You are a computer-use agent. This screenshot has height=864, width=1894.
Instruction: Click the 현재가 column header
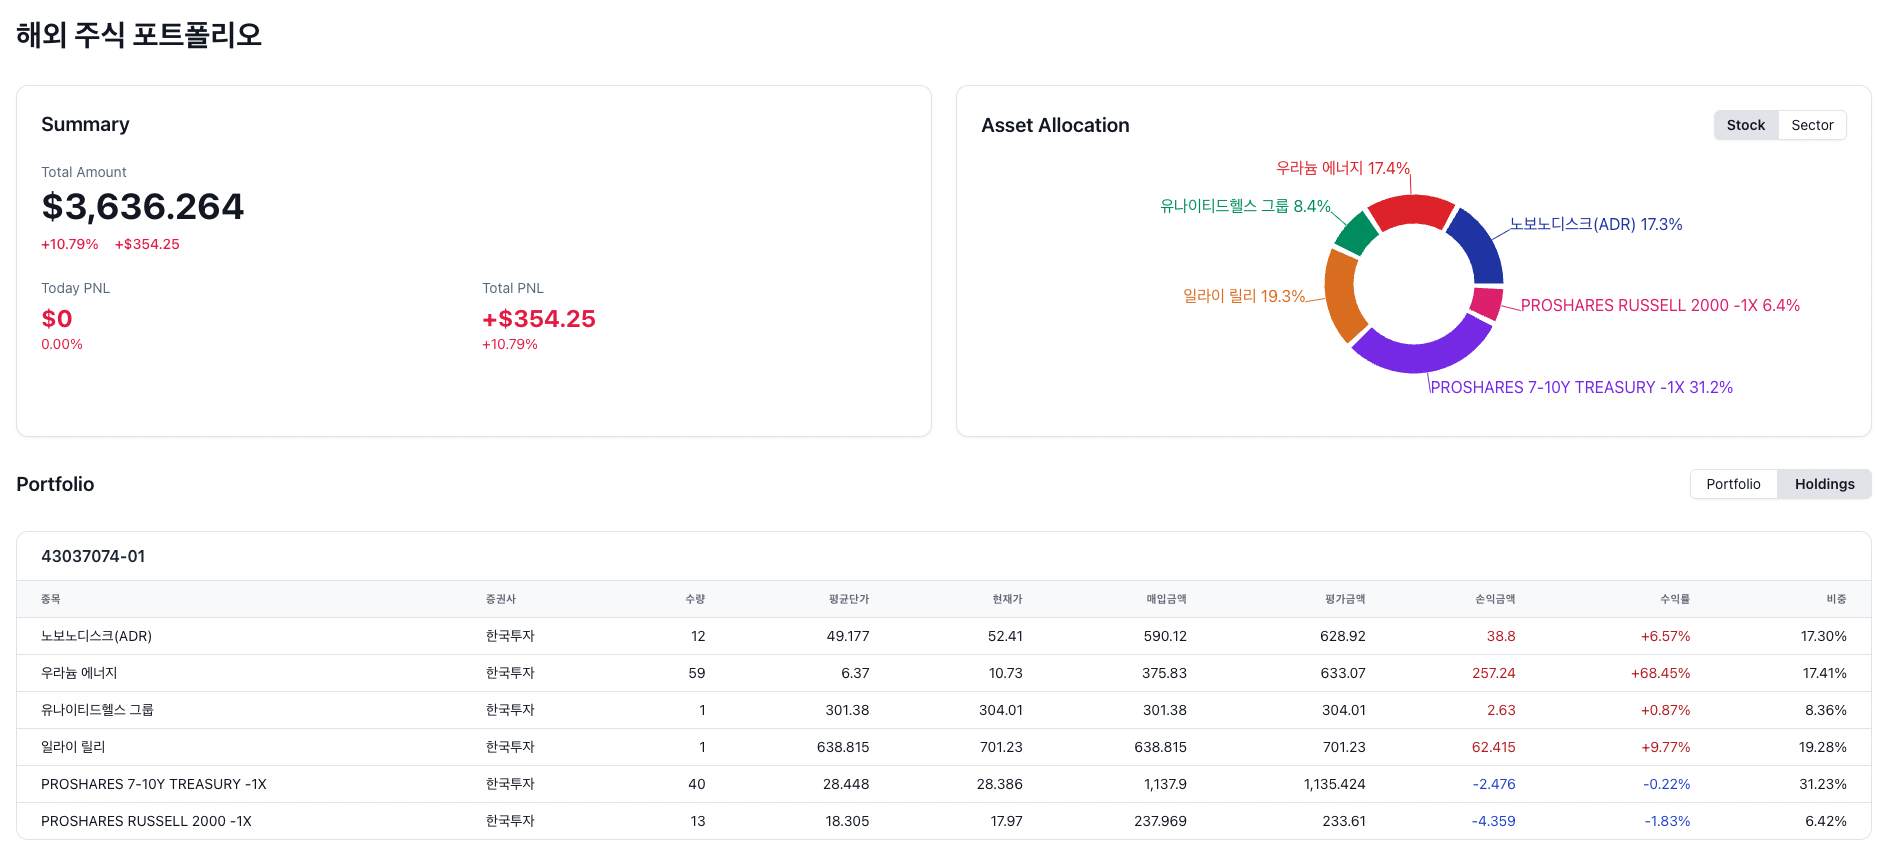[x=1007, y=599]
